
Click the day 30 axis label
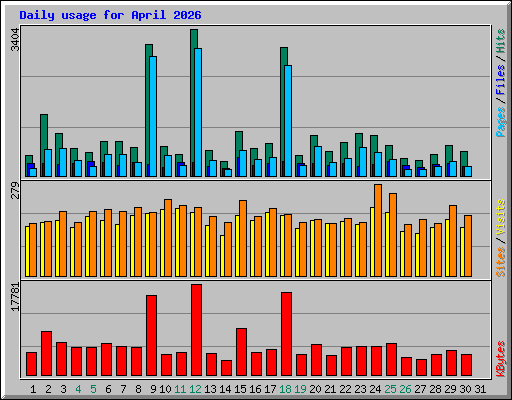[x=465, y=389]
